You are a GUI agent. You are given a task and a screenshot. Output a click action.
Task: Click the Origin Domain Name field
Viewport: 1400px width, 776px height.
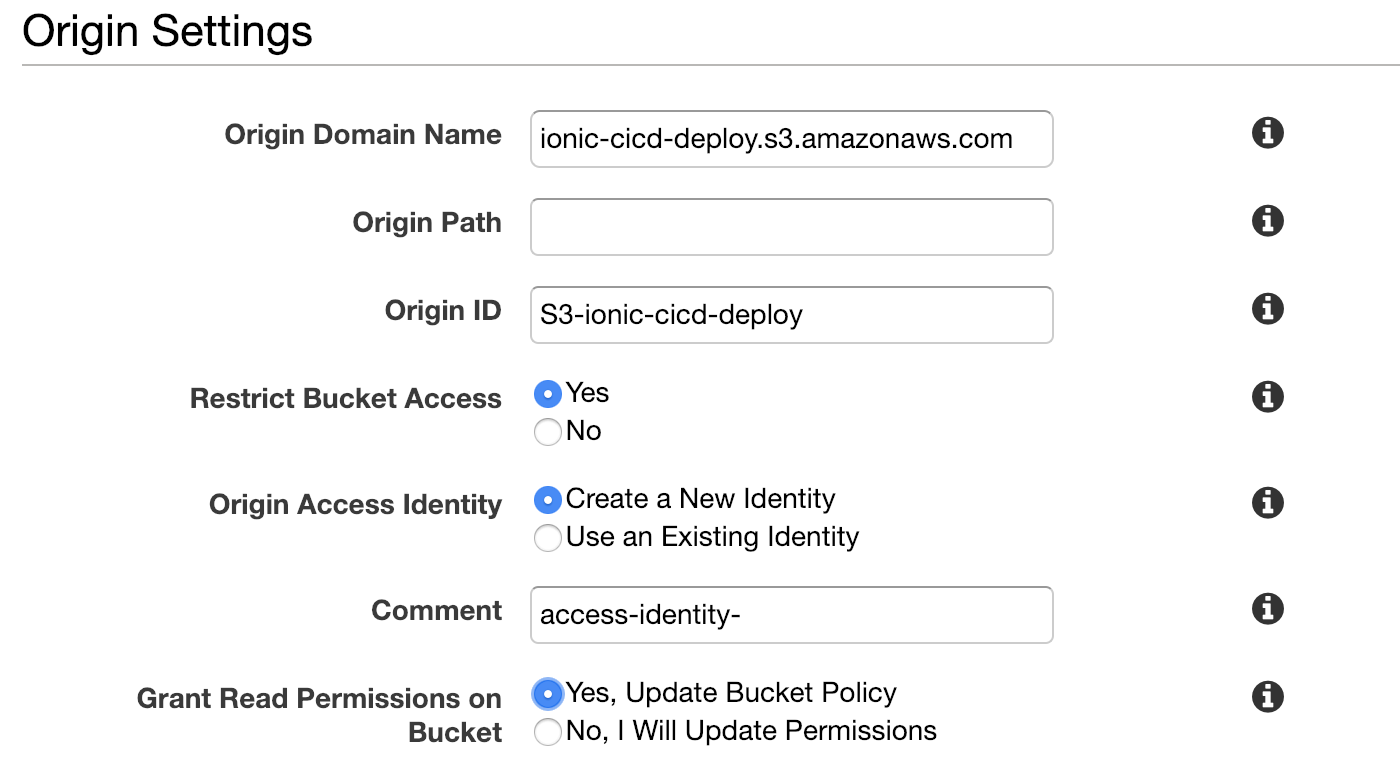click(x=791, y=139)
